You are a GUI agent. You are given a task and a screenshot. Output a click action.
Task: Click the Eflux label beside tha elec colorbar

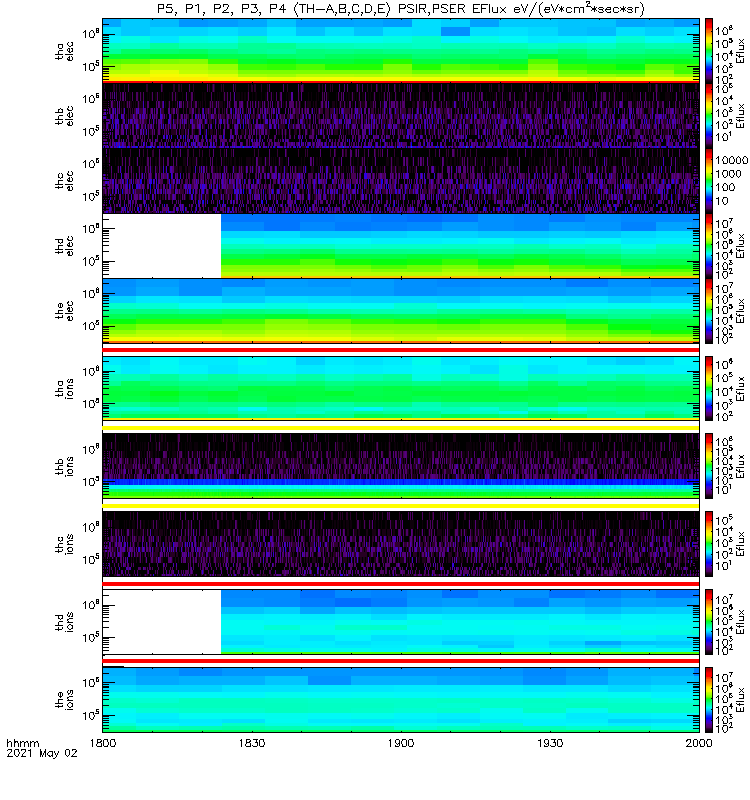(x=740, y=51)
